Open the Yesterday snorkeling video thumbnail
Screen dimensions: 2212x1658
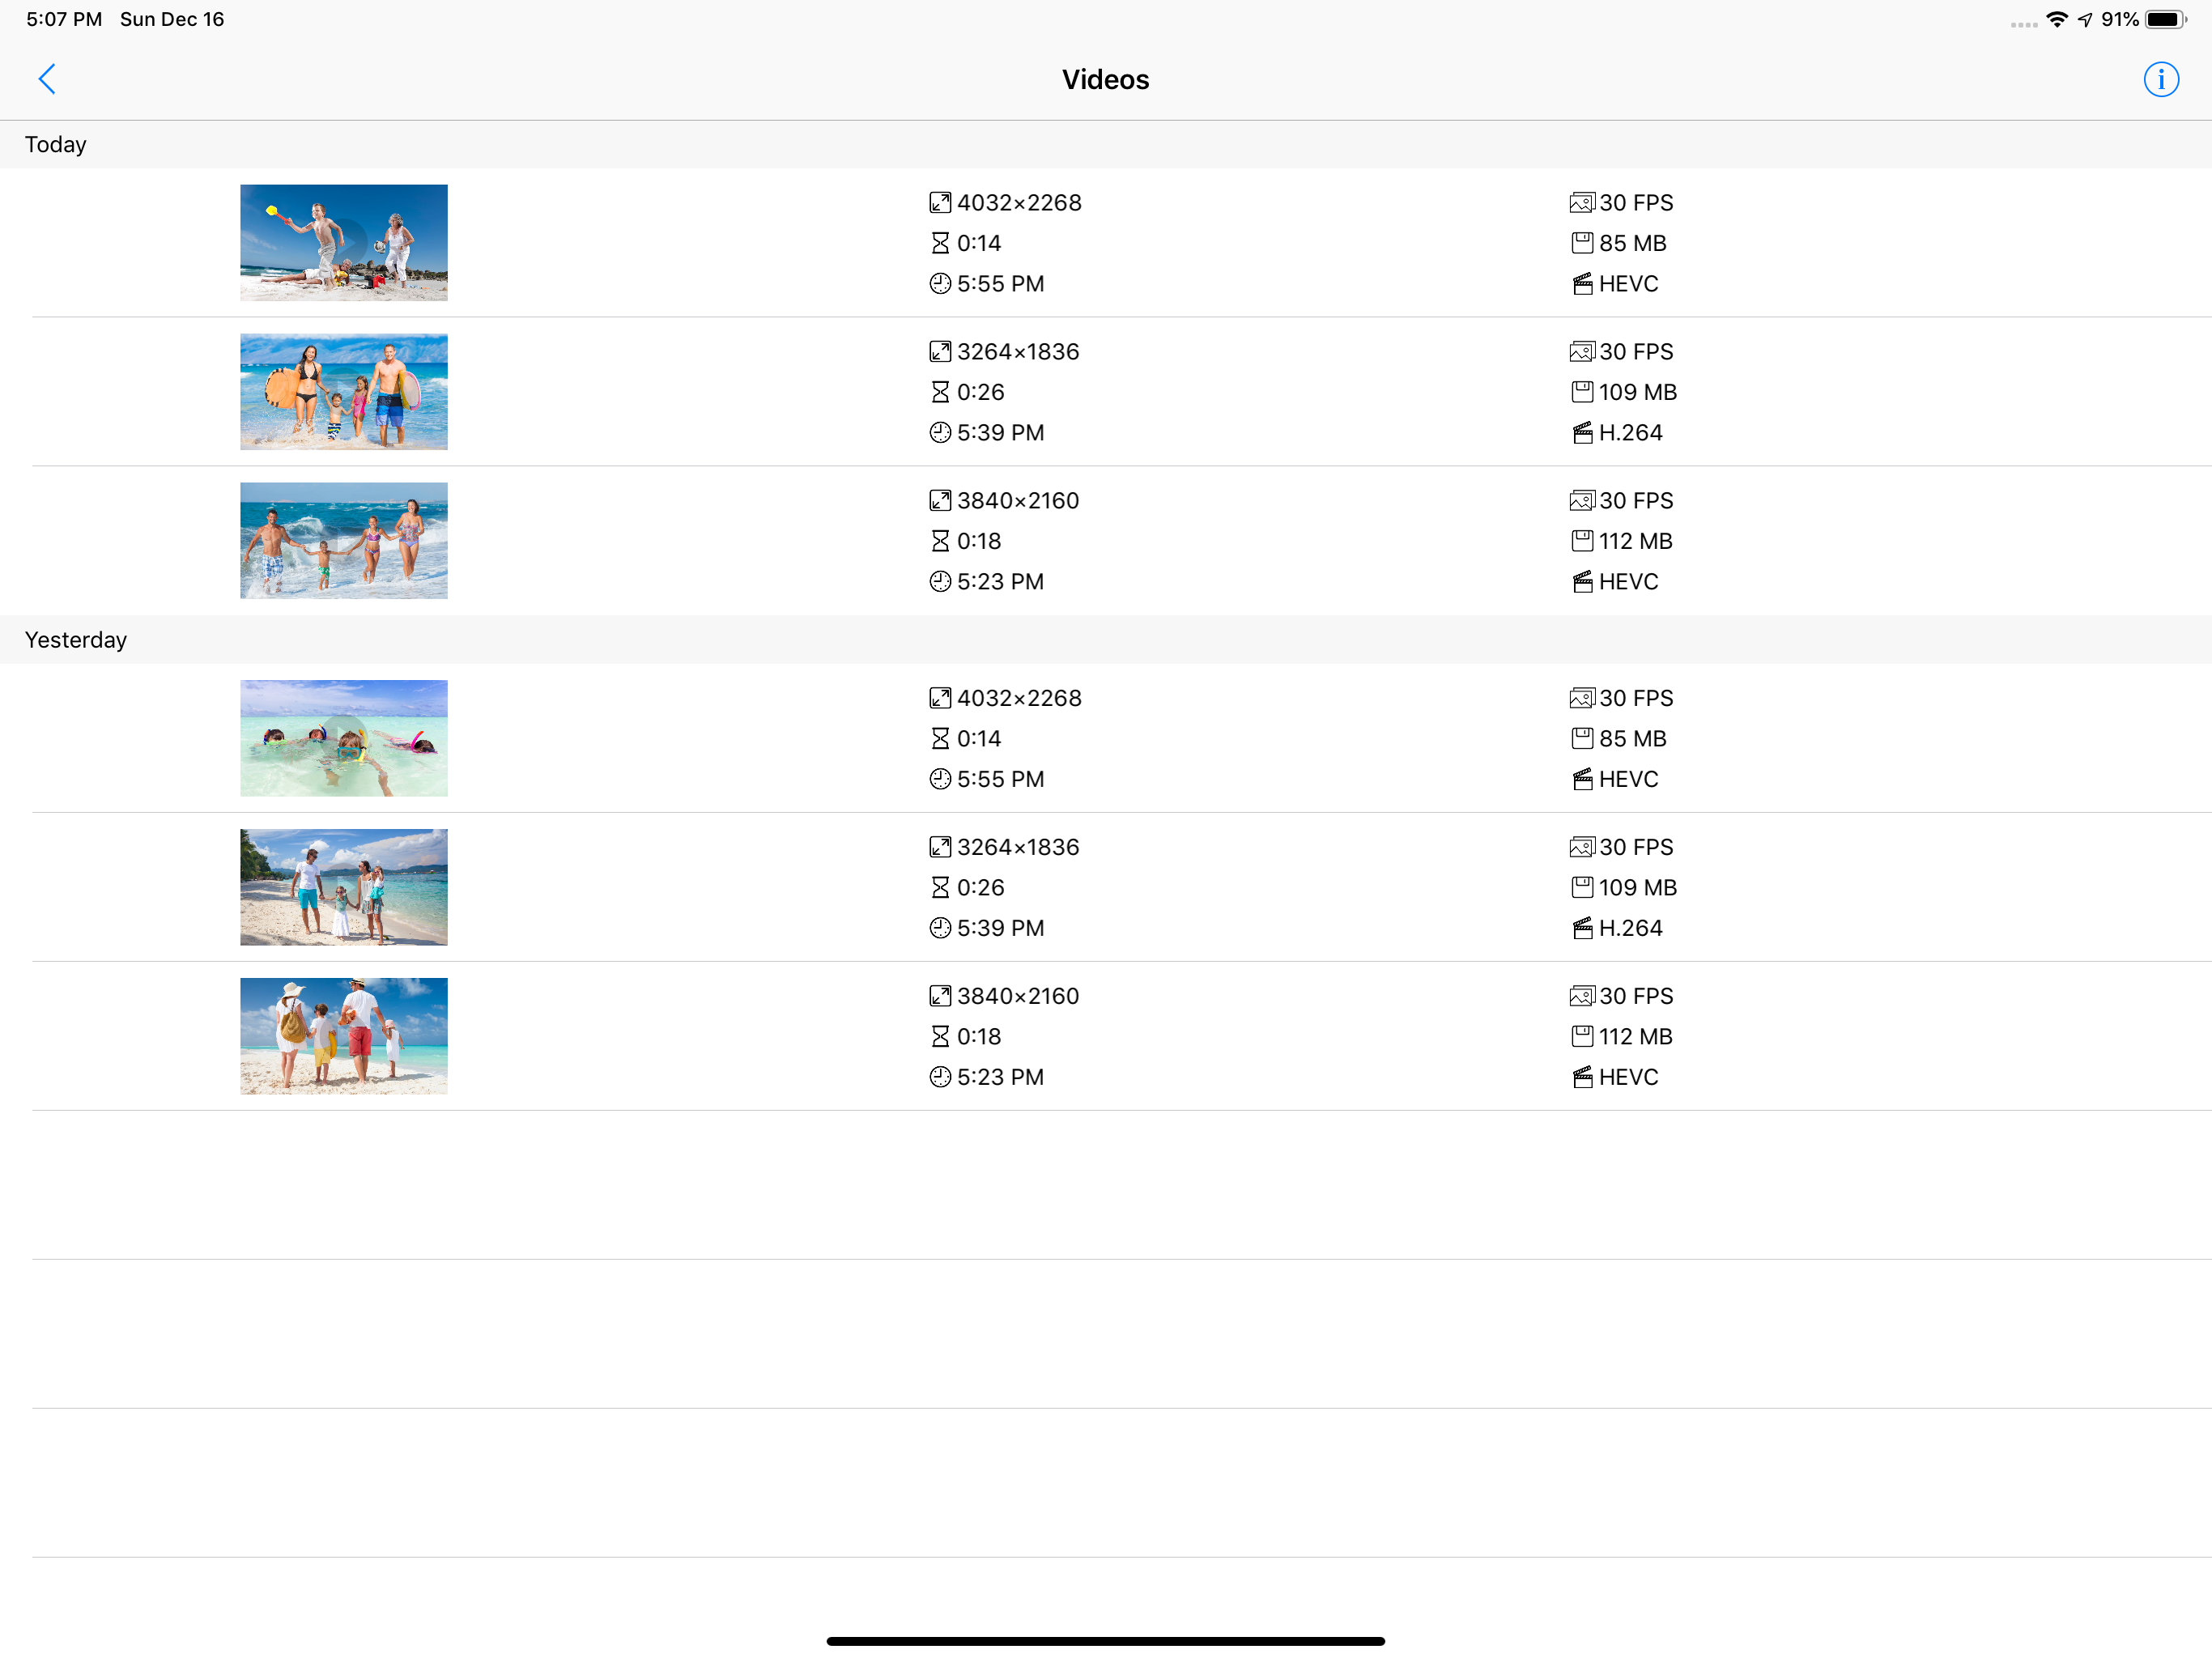(343, 737)
